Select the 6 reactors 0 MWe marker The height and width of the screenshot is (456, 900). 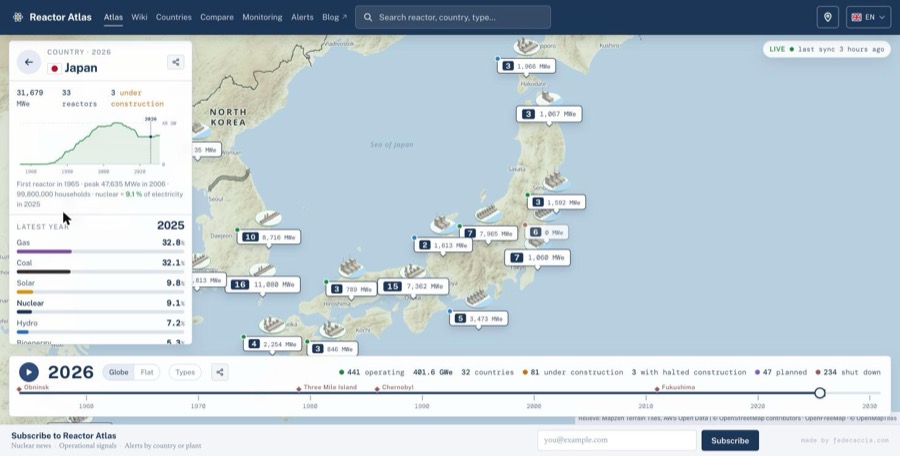click(x=546, y=232)
